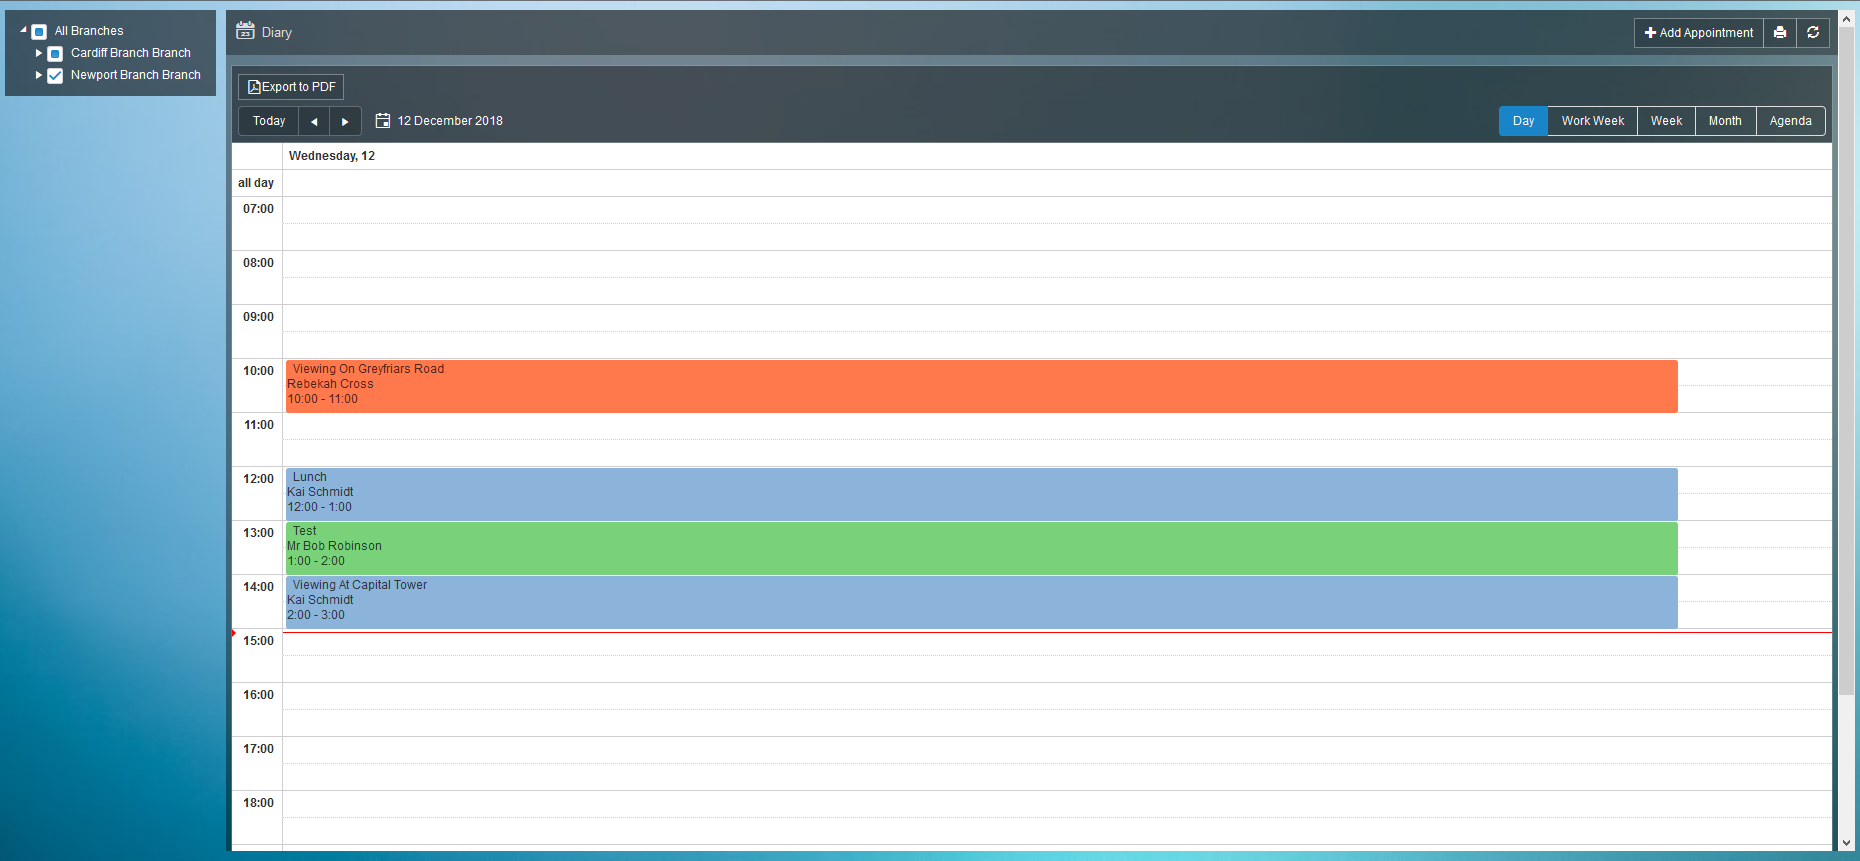Open the orange Viewing On Greyfriars Road appointment
Viewport: 1860px width, 861px height.
coord(980,385)
